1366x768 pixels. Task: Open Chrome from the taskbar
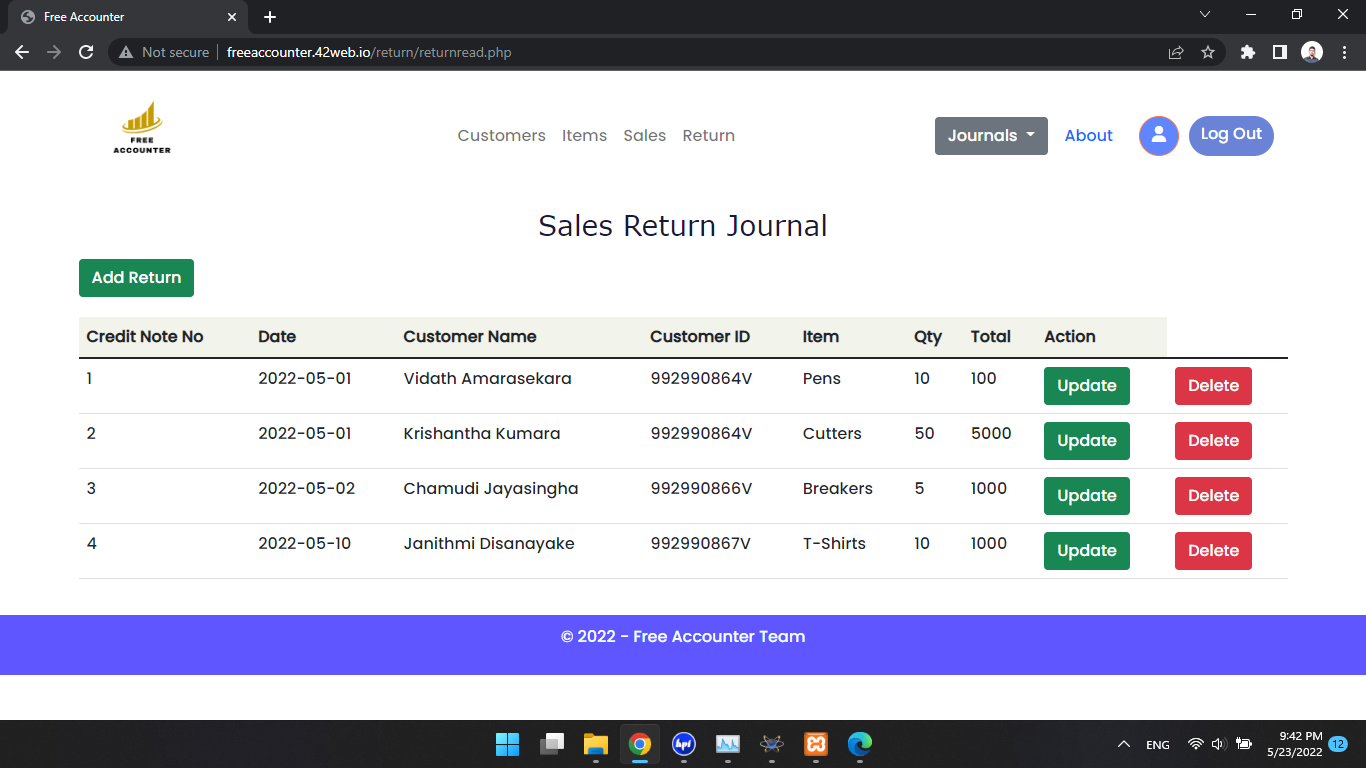(640, 744)
